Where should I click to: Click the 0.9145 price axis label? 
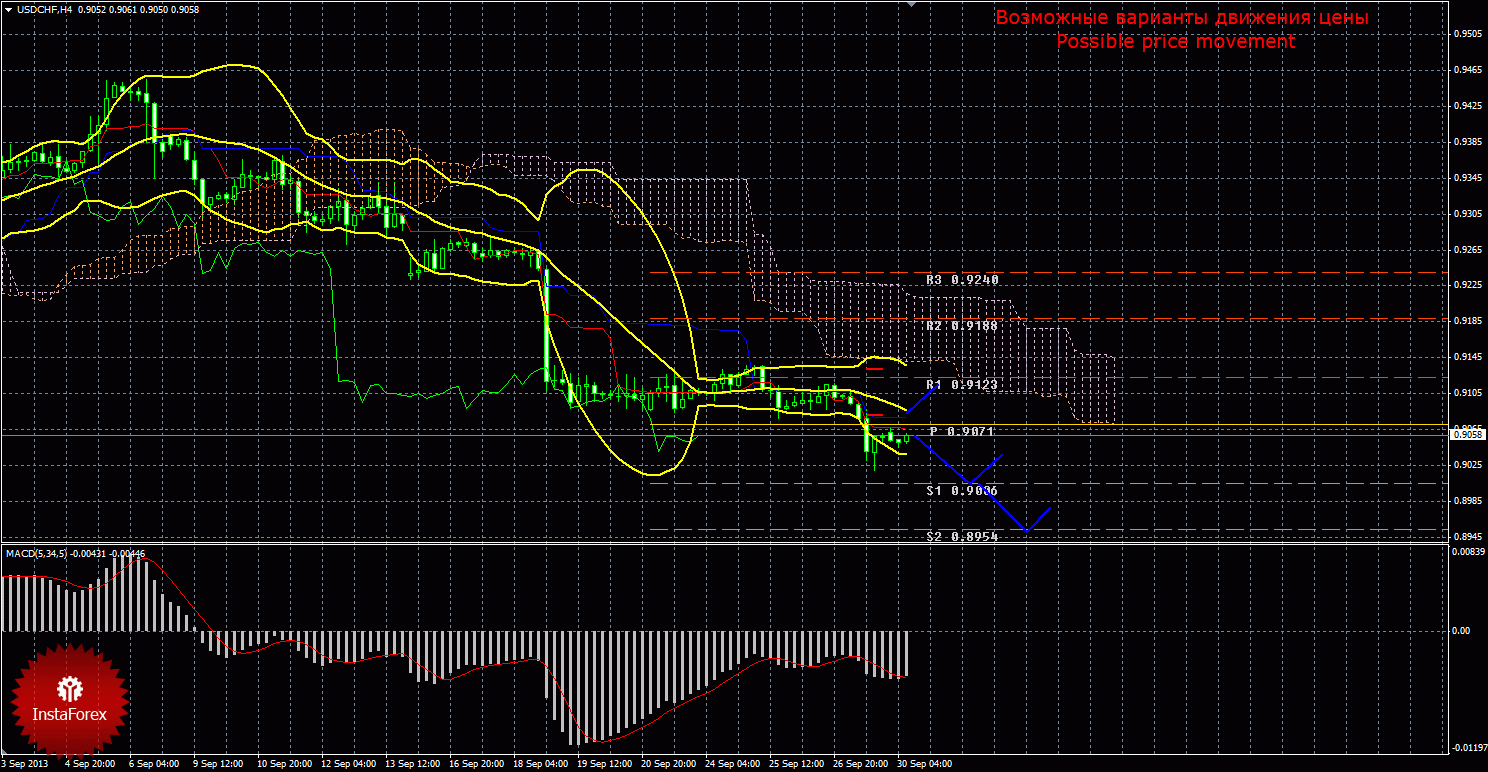tap(1468, 358)
